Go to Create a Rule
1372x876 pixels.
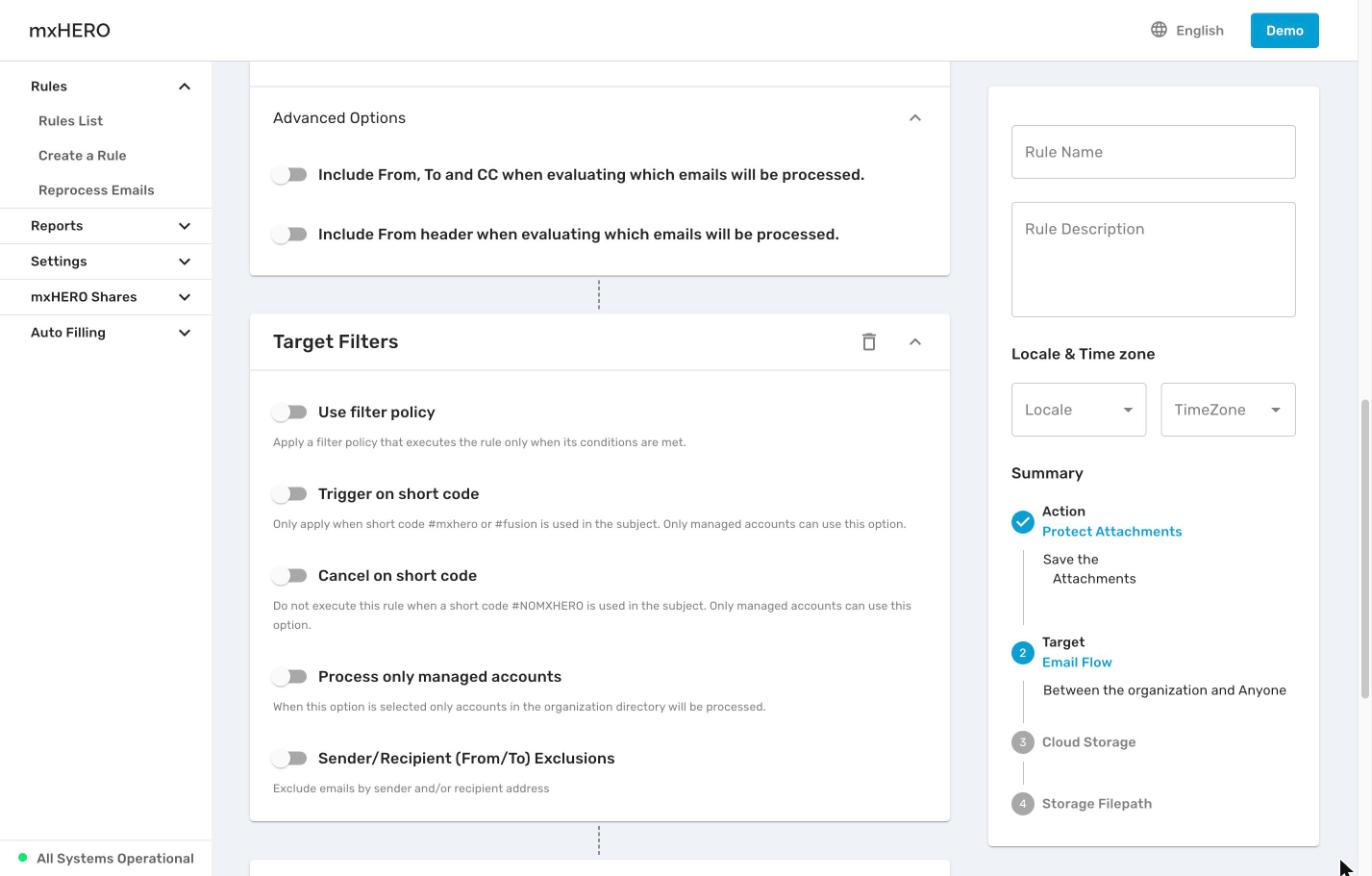82,156
